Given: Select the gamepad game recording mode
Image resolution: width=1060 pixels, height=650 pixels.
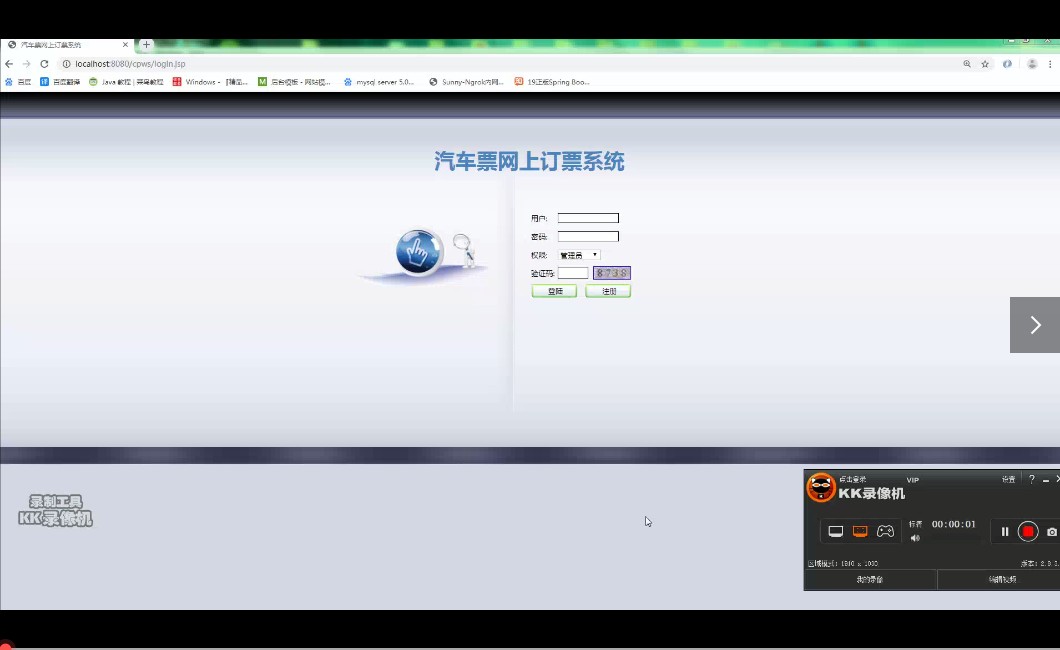Looking at the screenshot, I should pos(885,531).
